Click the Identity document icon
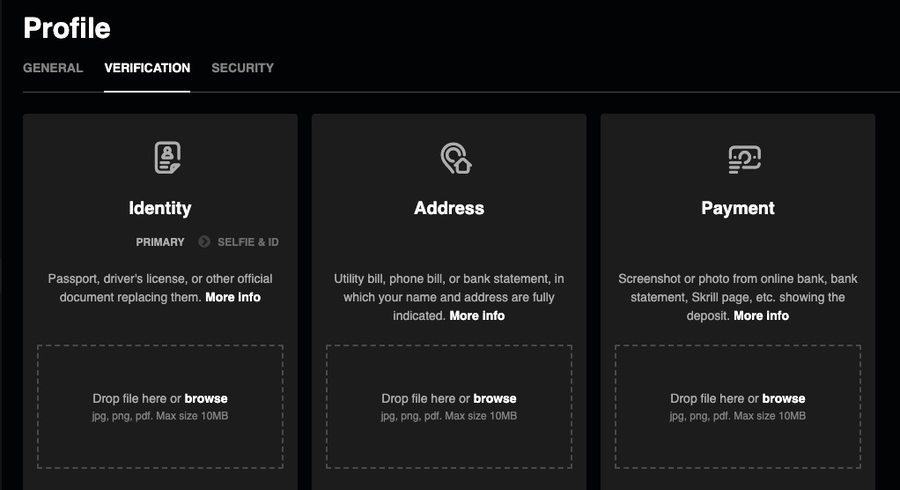The height and width of the screenshot is (490, 900). pyautogui.click(x=168, y=158)
